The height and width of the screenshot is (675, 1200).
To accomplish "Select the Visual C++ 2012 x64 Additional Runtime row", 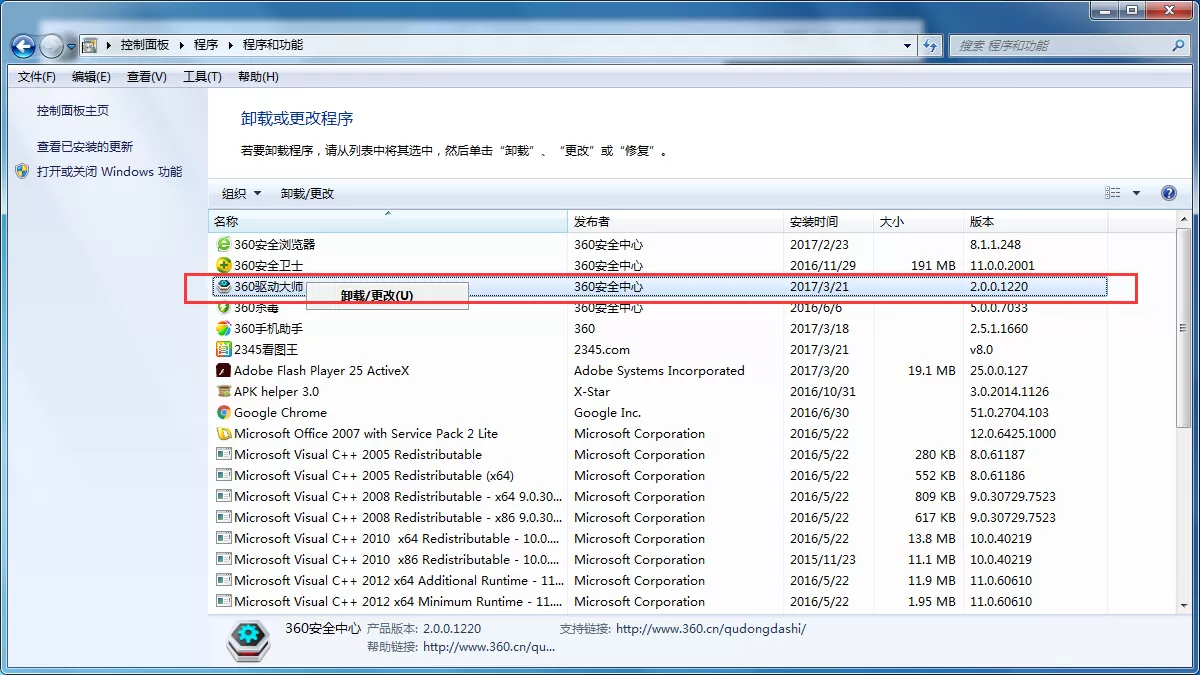I will (x=660, y=580).
